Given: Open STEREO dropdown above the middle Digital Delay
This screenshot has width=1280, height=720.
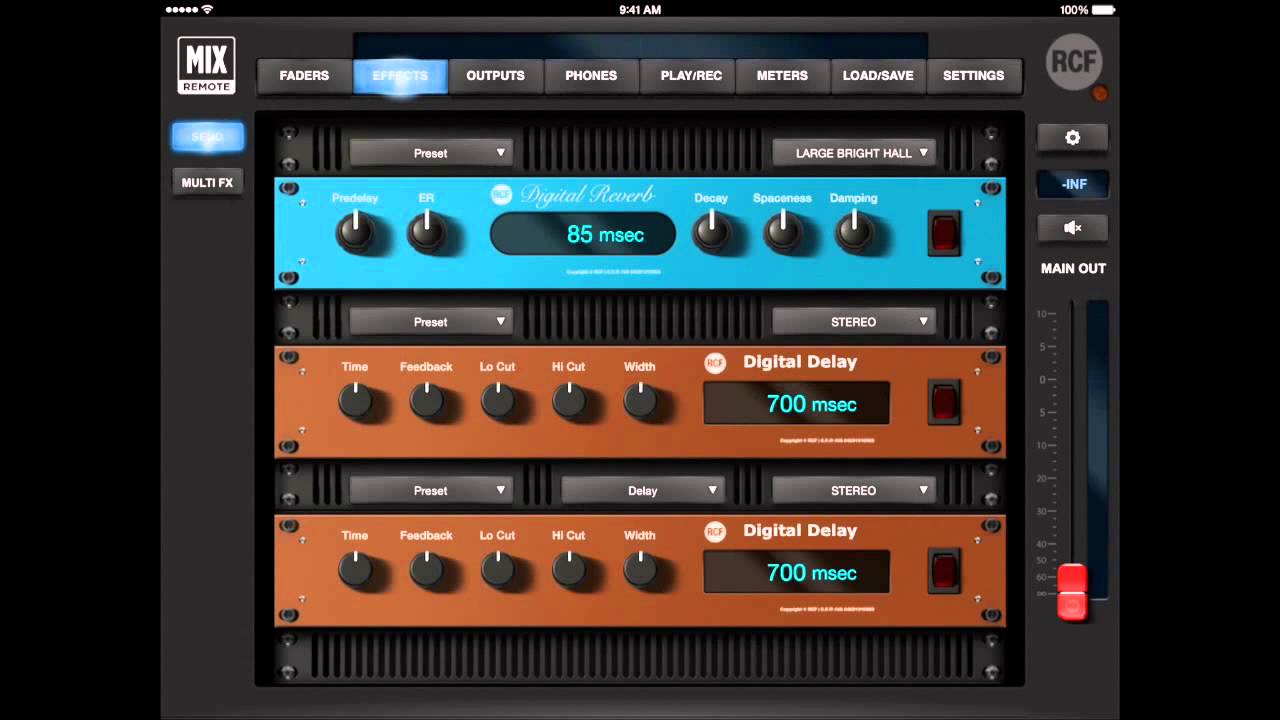Looking at the screenshot, I should (854, 322).
